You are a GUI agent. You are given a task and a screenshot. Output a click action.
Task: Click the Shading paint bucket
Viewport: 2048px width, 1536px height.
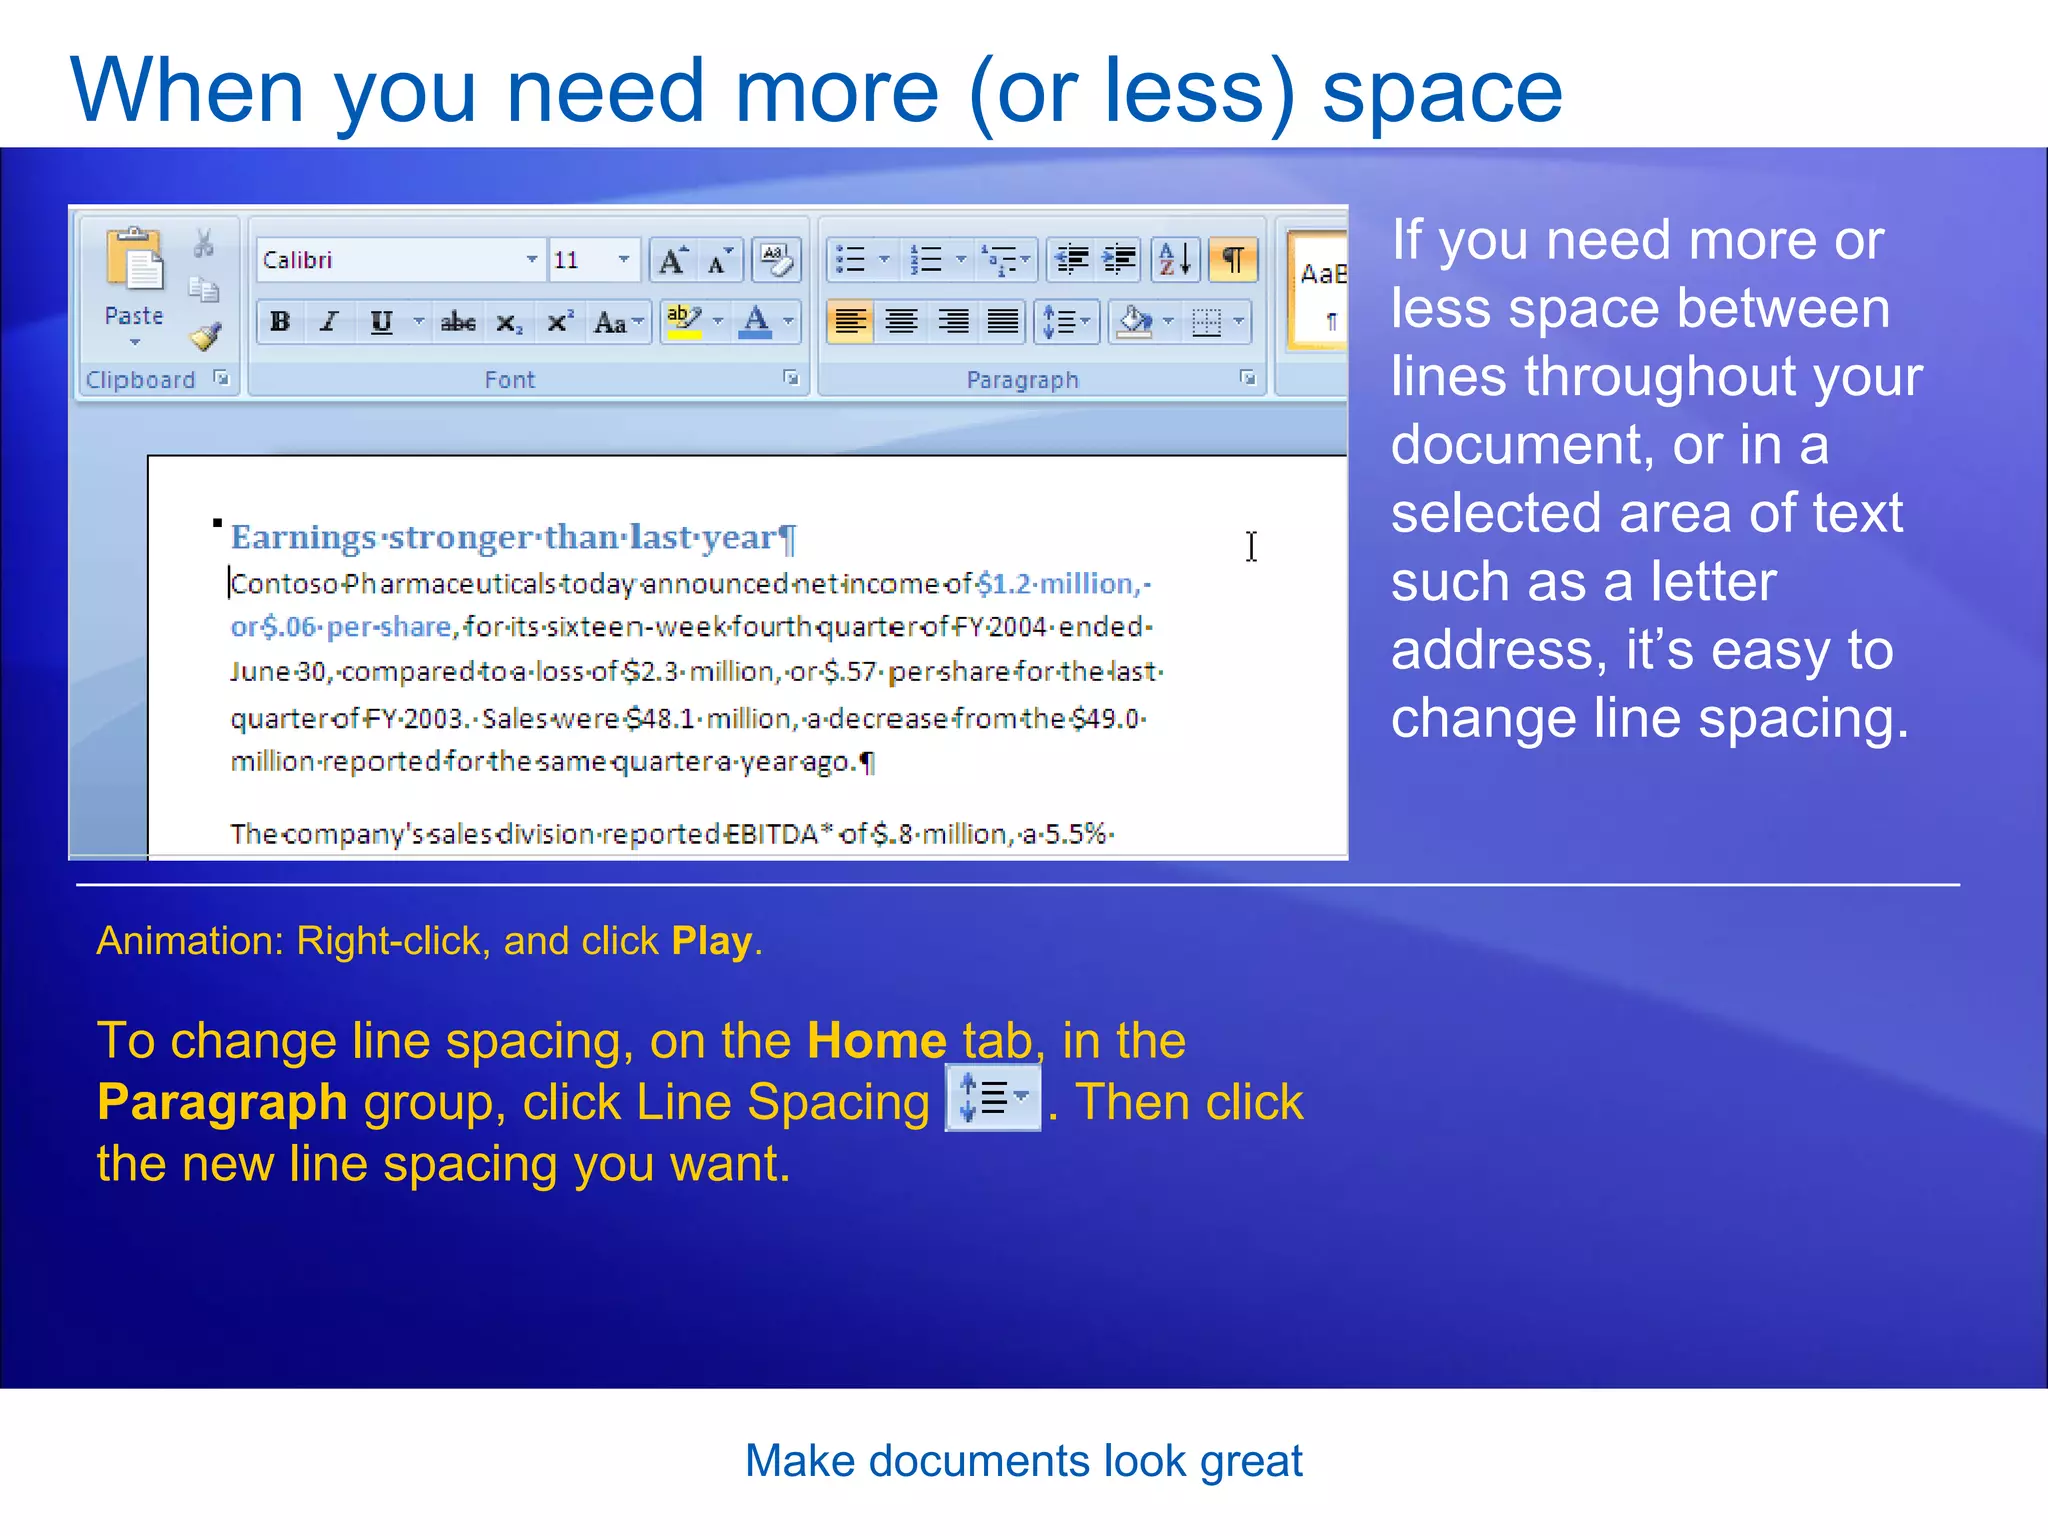[x=1134, y=322]
